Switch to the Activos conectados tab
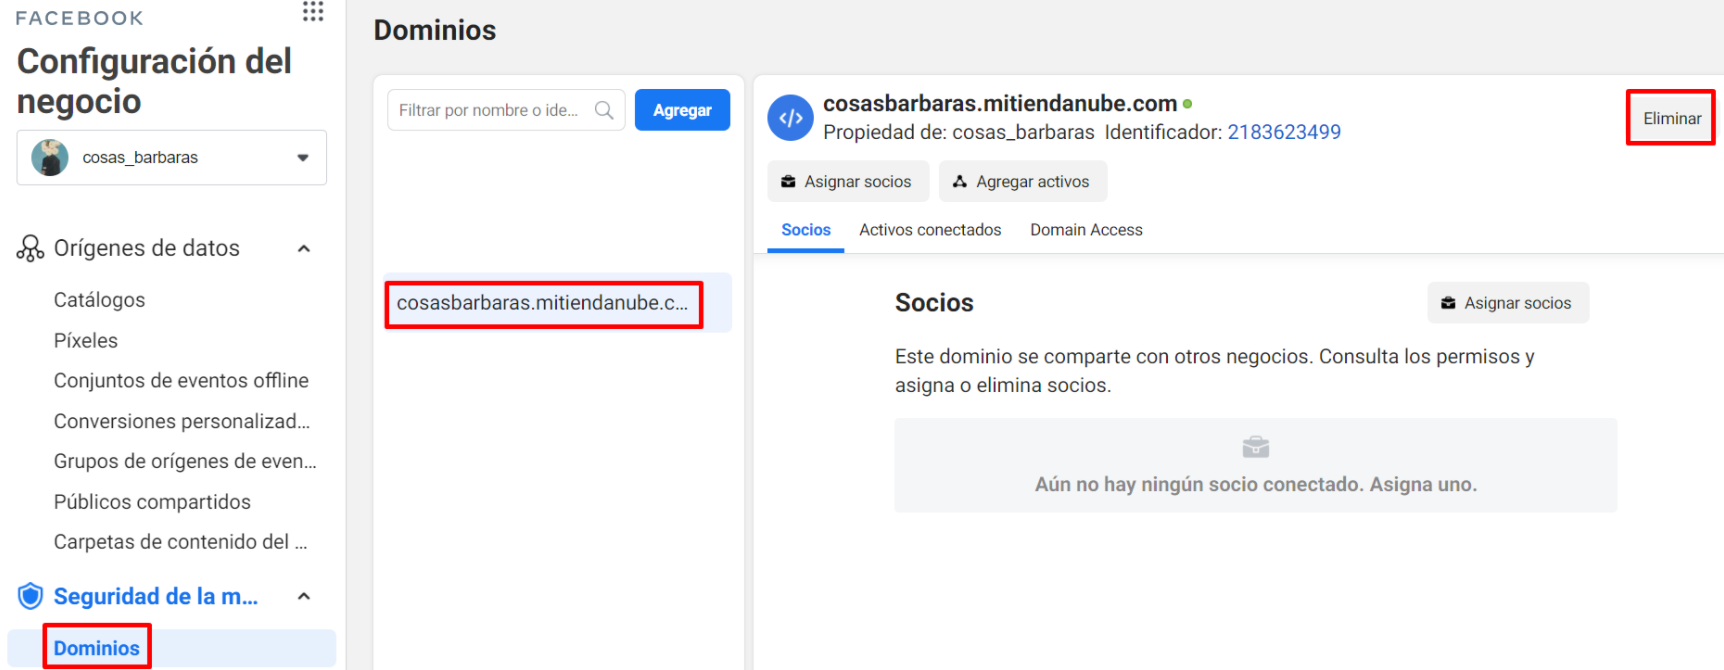Image resolution: width=1724 pixels, height=670 pixels. (x=930, y=230)
